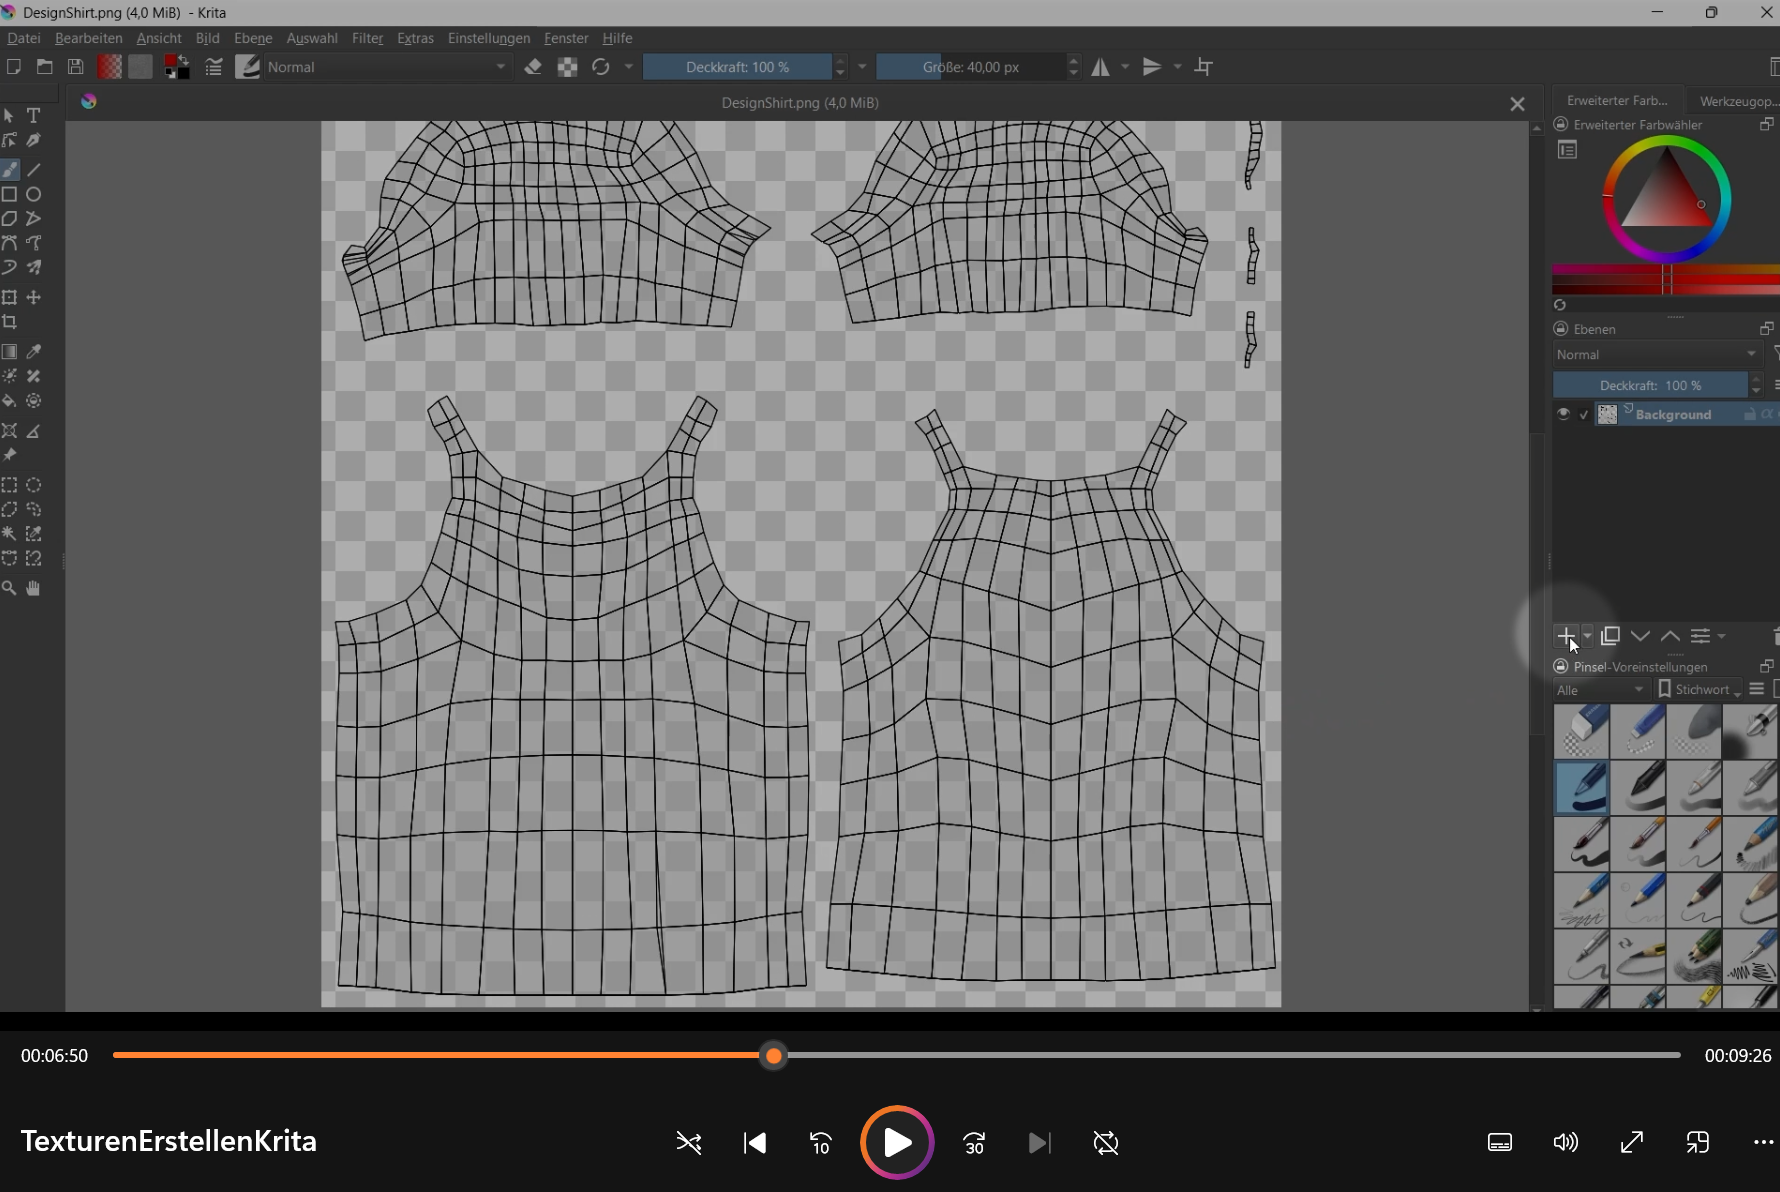Viewport: 1780px width, 1192px height.
Task: Hide the Background layer
Action: pyautogui.click(x=1565, y=413)
